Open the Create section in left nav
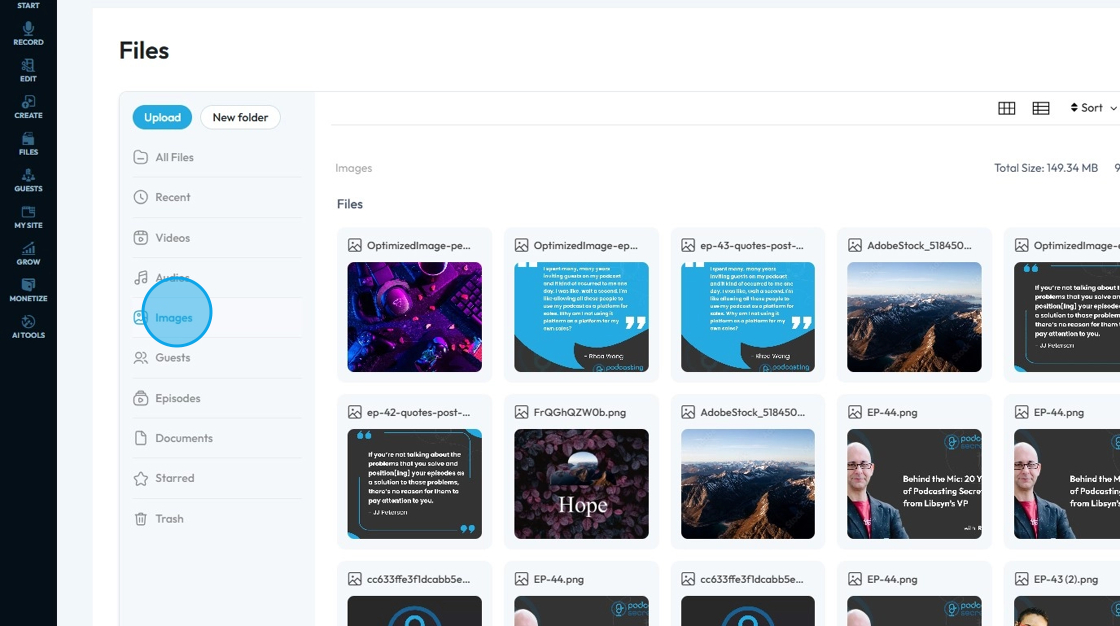 (28, 107)
